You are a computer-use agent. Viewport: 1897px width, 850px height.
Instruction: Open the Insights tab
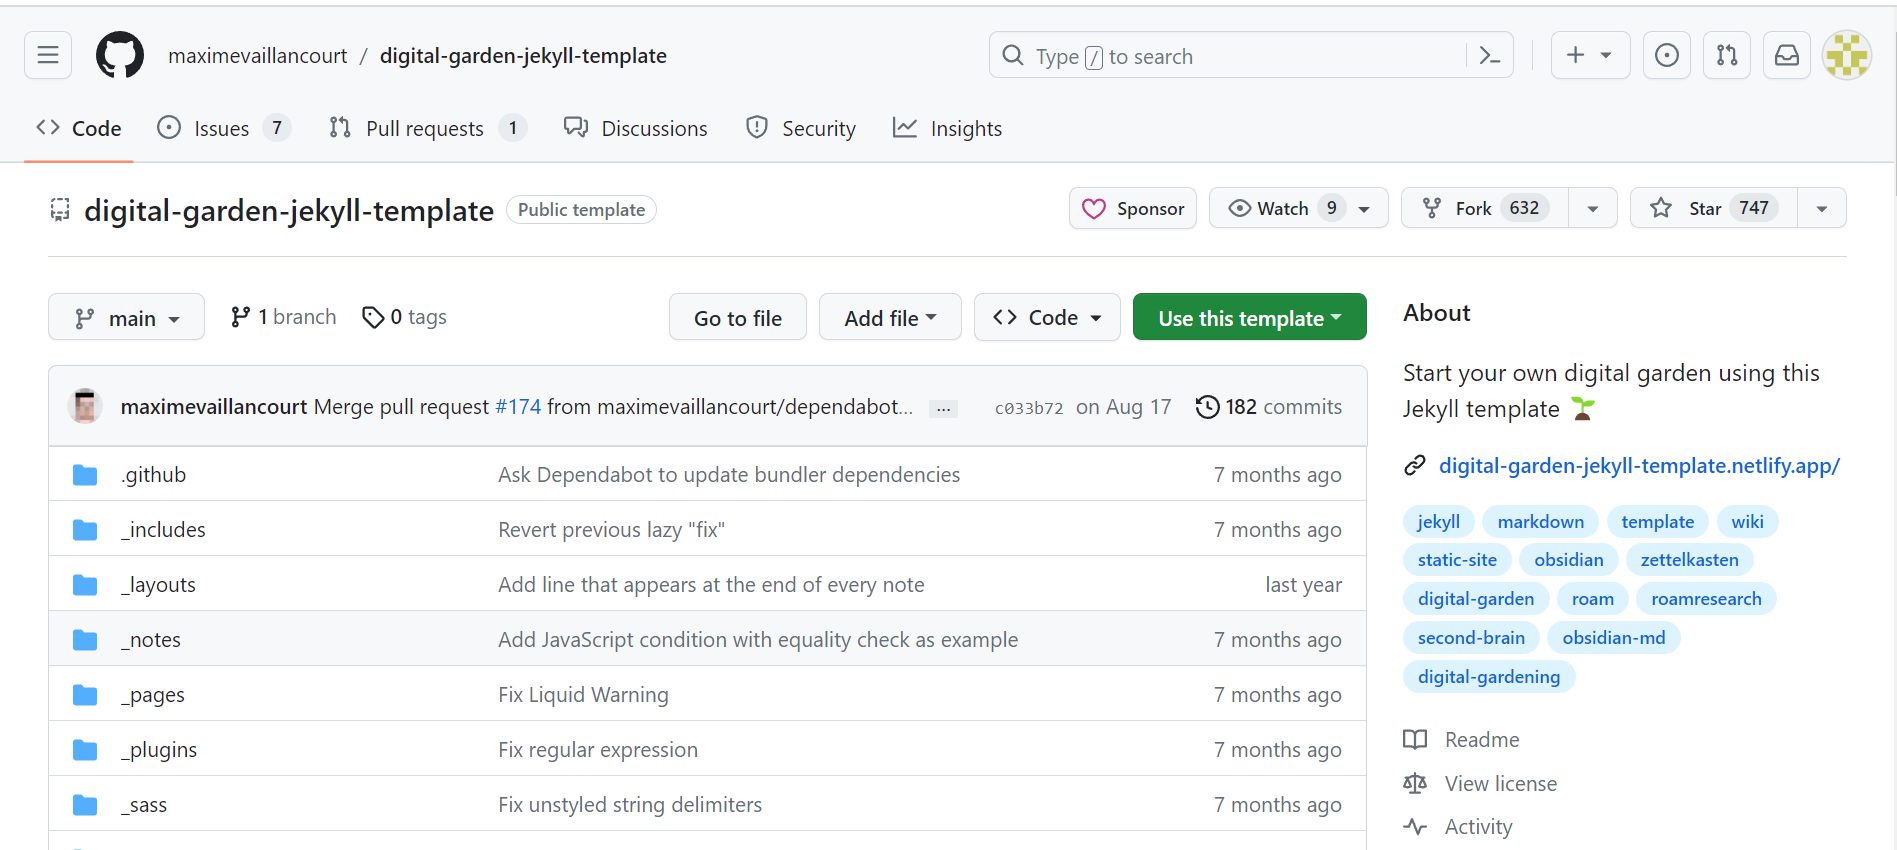tap(947, 128)
